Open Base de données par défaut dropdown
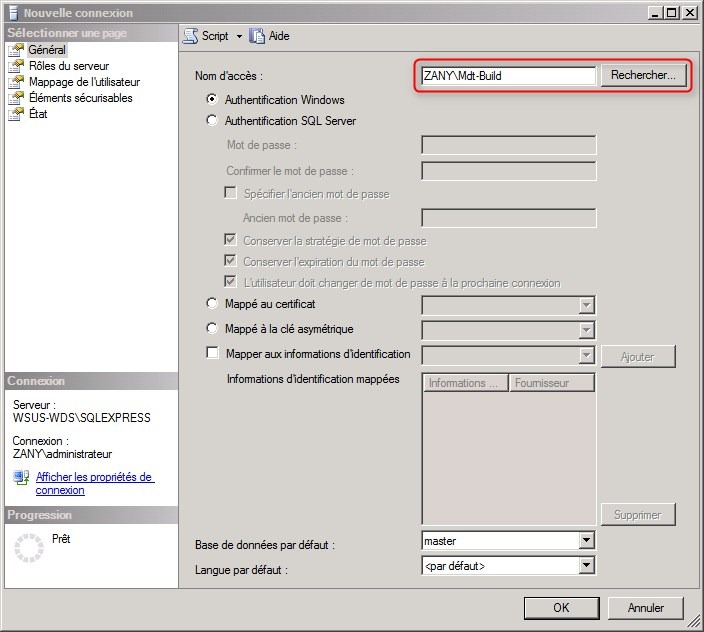 click(586, 540)
